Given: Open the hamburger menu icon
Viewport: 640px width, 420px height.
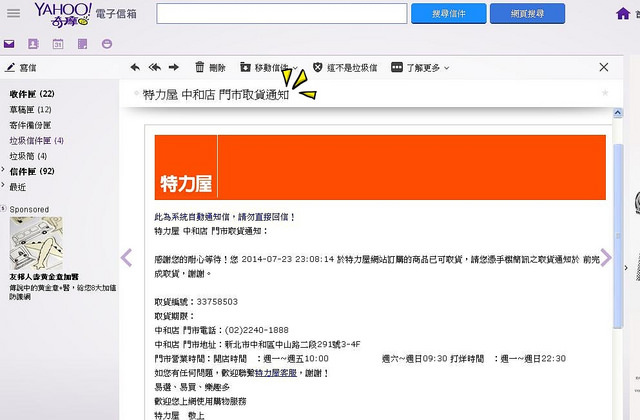Looking at the screenshot, I should (13, 13).
